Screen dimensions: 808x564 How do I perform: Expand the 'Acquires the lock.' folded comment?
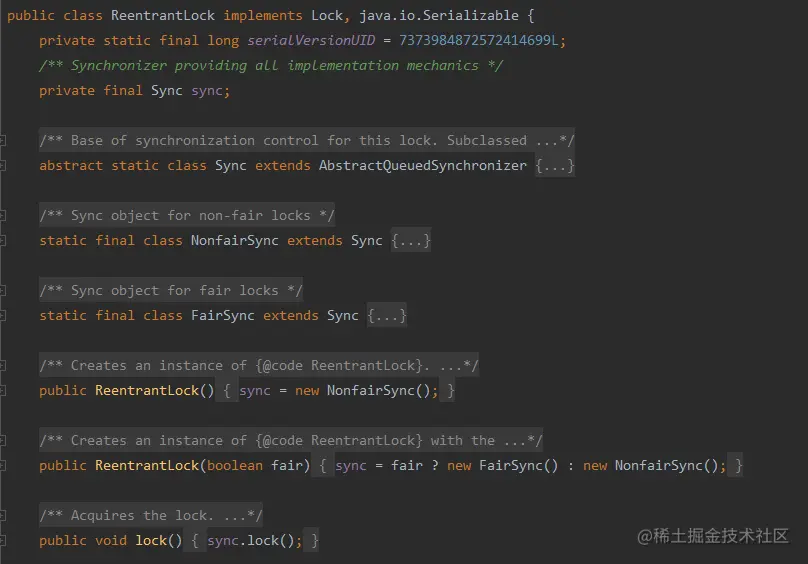(151, 515)
